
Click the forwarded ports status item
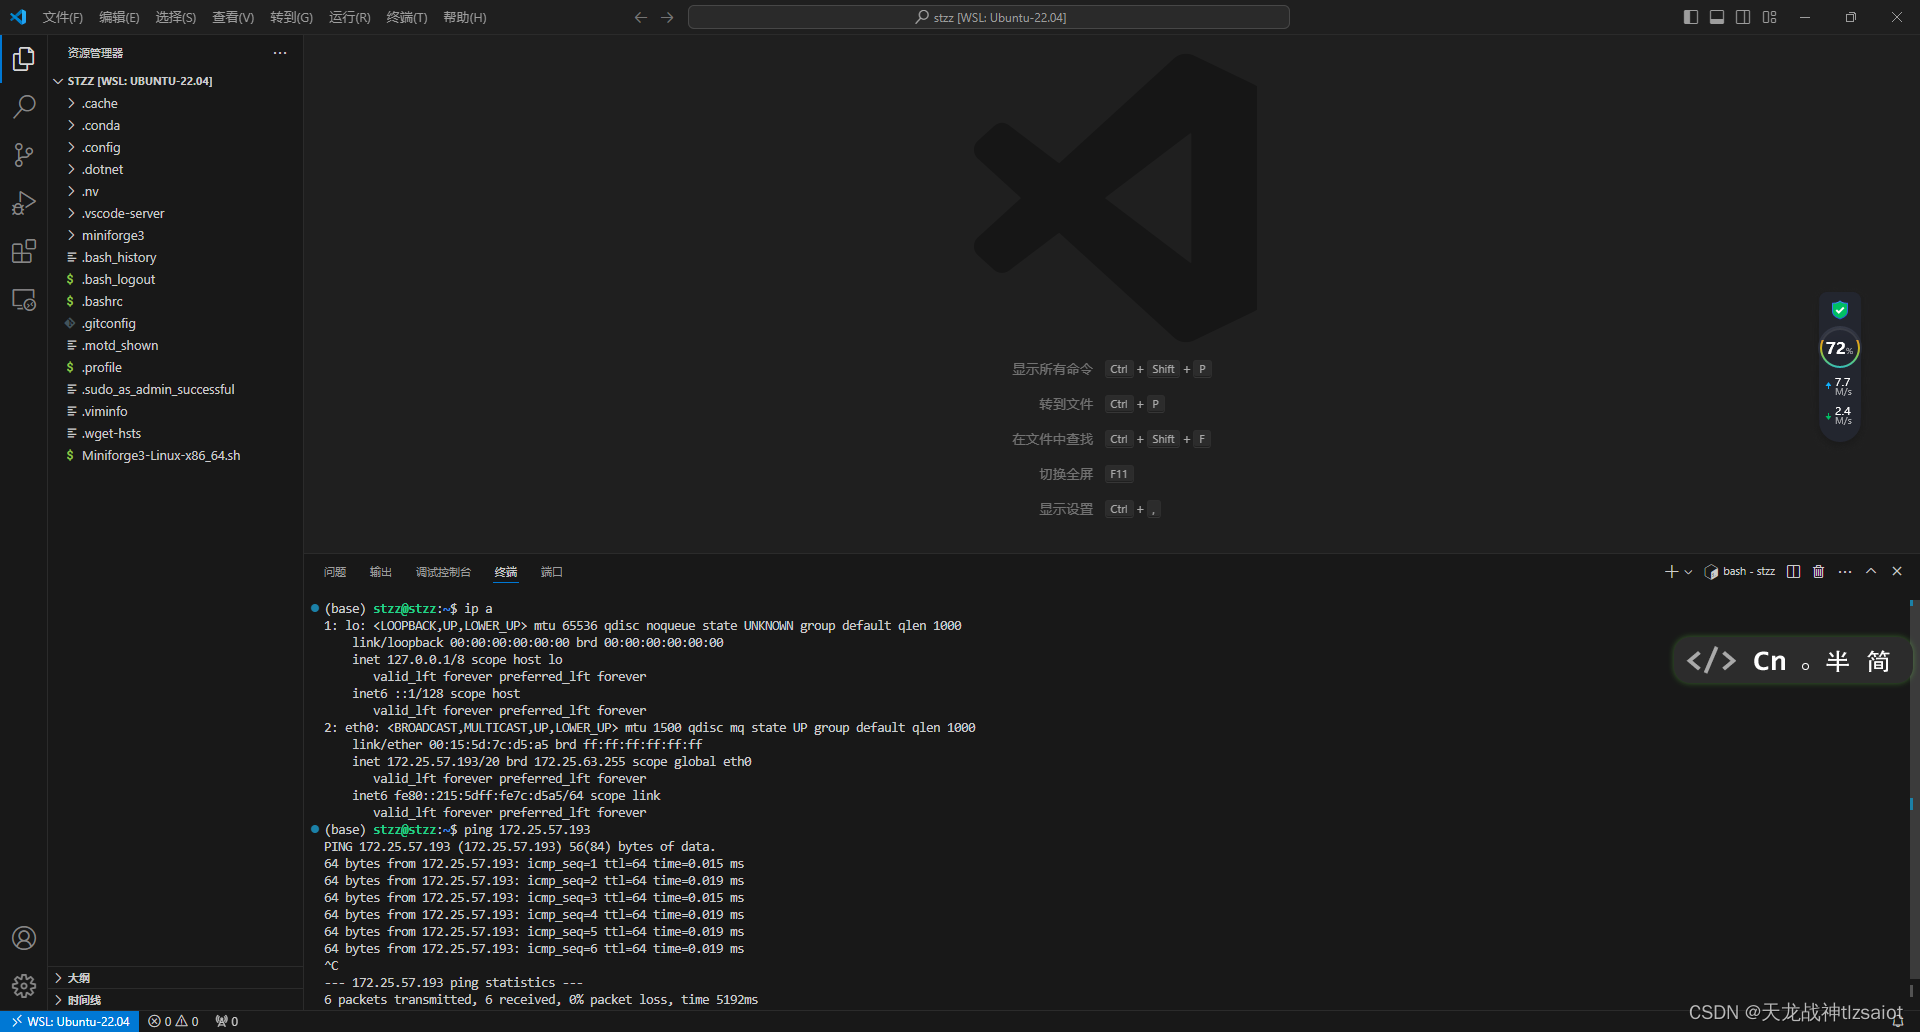[227, 1021]
